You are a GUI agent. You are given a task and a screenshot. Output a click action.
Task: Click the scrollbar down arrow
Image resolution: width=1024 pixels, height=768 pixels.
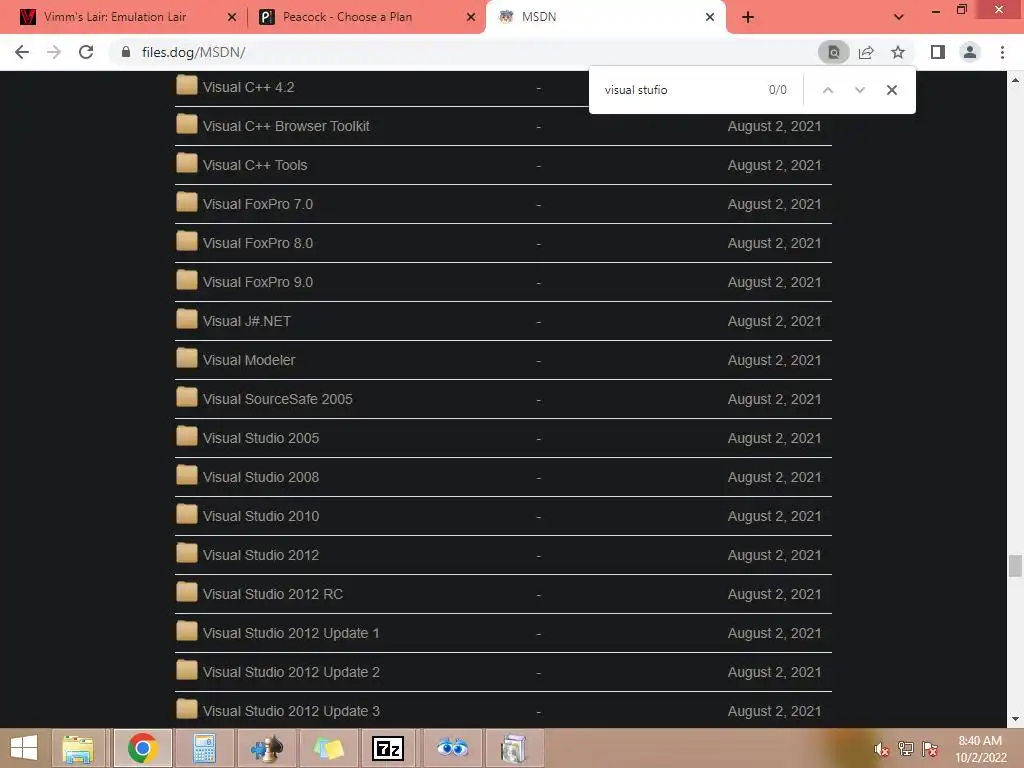click(1015, 720)
